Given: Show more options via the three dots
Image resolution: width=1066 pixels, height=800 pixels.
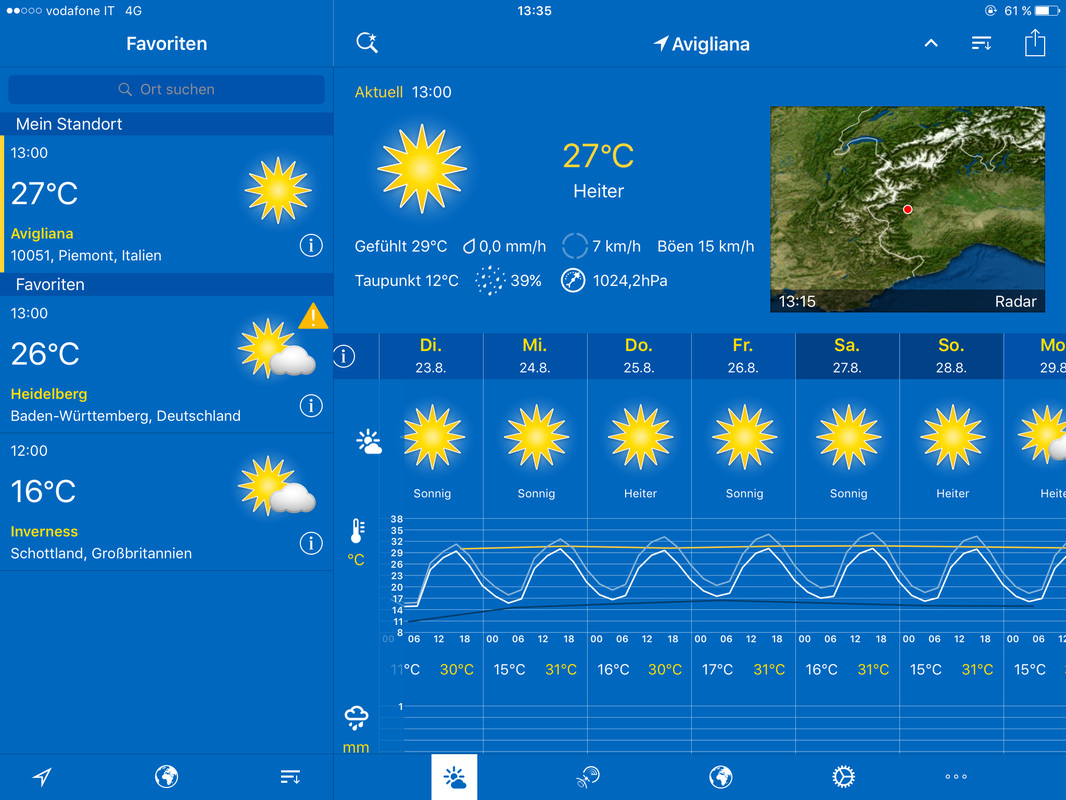Looking at the screenshot, I should (x=955, y=777).
